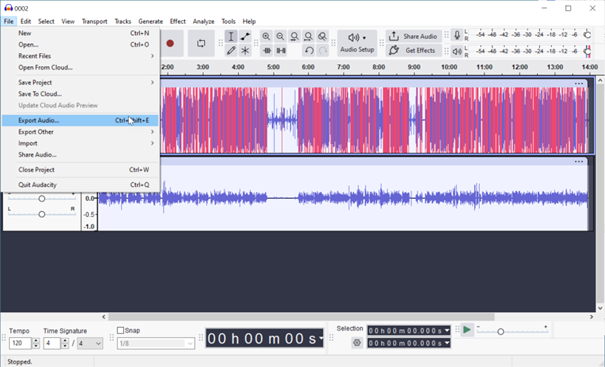Open selection end time format dropdown
This screenshot has height=367, width=605.
[447, 343]
